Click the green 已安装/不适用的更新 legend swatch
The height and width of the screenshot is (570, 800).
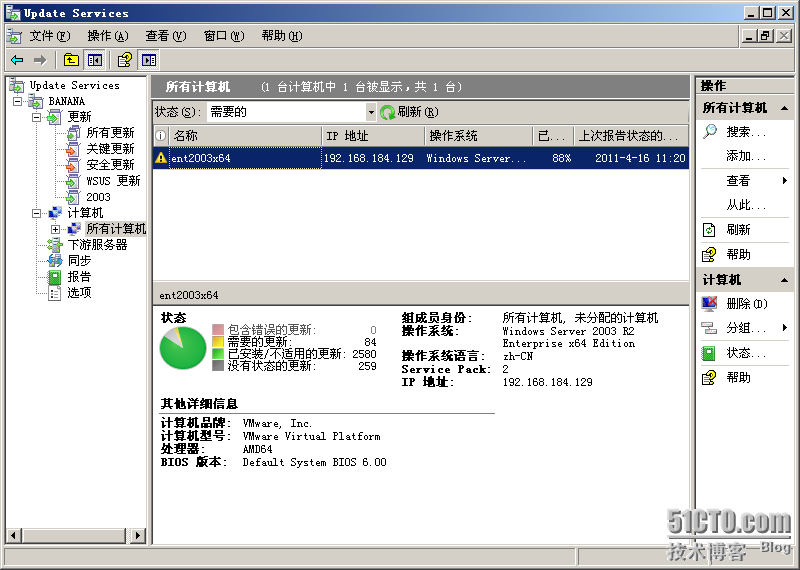point(218,354)
